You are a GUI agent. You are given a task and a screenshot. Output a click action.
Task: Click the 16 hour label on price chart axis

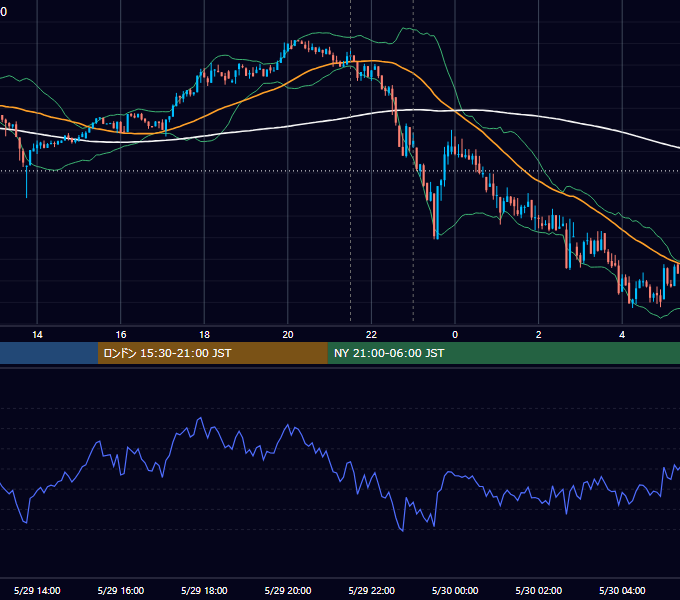[x=121, y=335]
